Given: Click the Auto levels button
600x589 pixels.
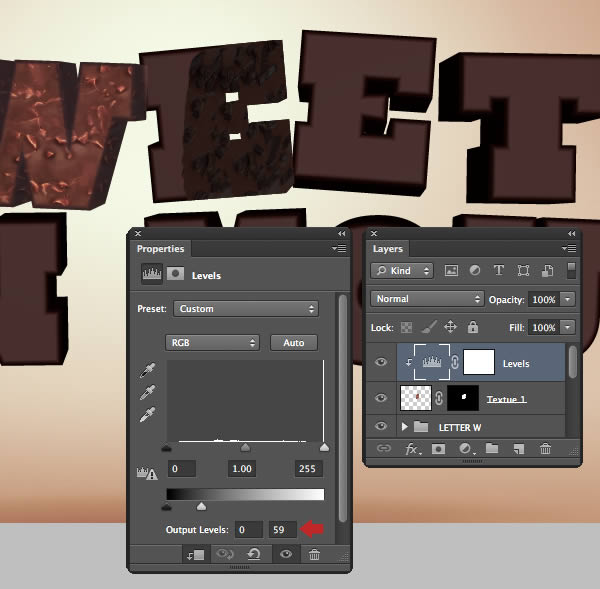Looking at the screenshot, I should [x=294, y=343].
